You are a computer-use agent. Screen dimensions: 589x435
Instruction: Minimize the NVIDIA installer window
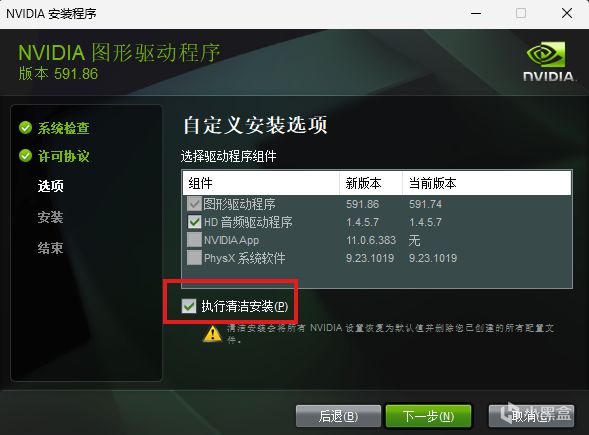476,14
